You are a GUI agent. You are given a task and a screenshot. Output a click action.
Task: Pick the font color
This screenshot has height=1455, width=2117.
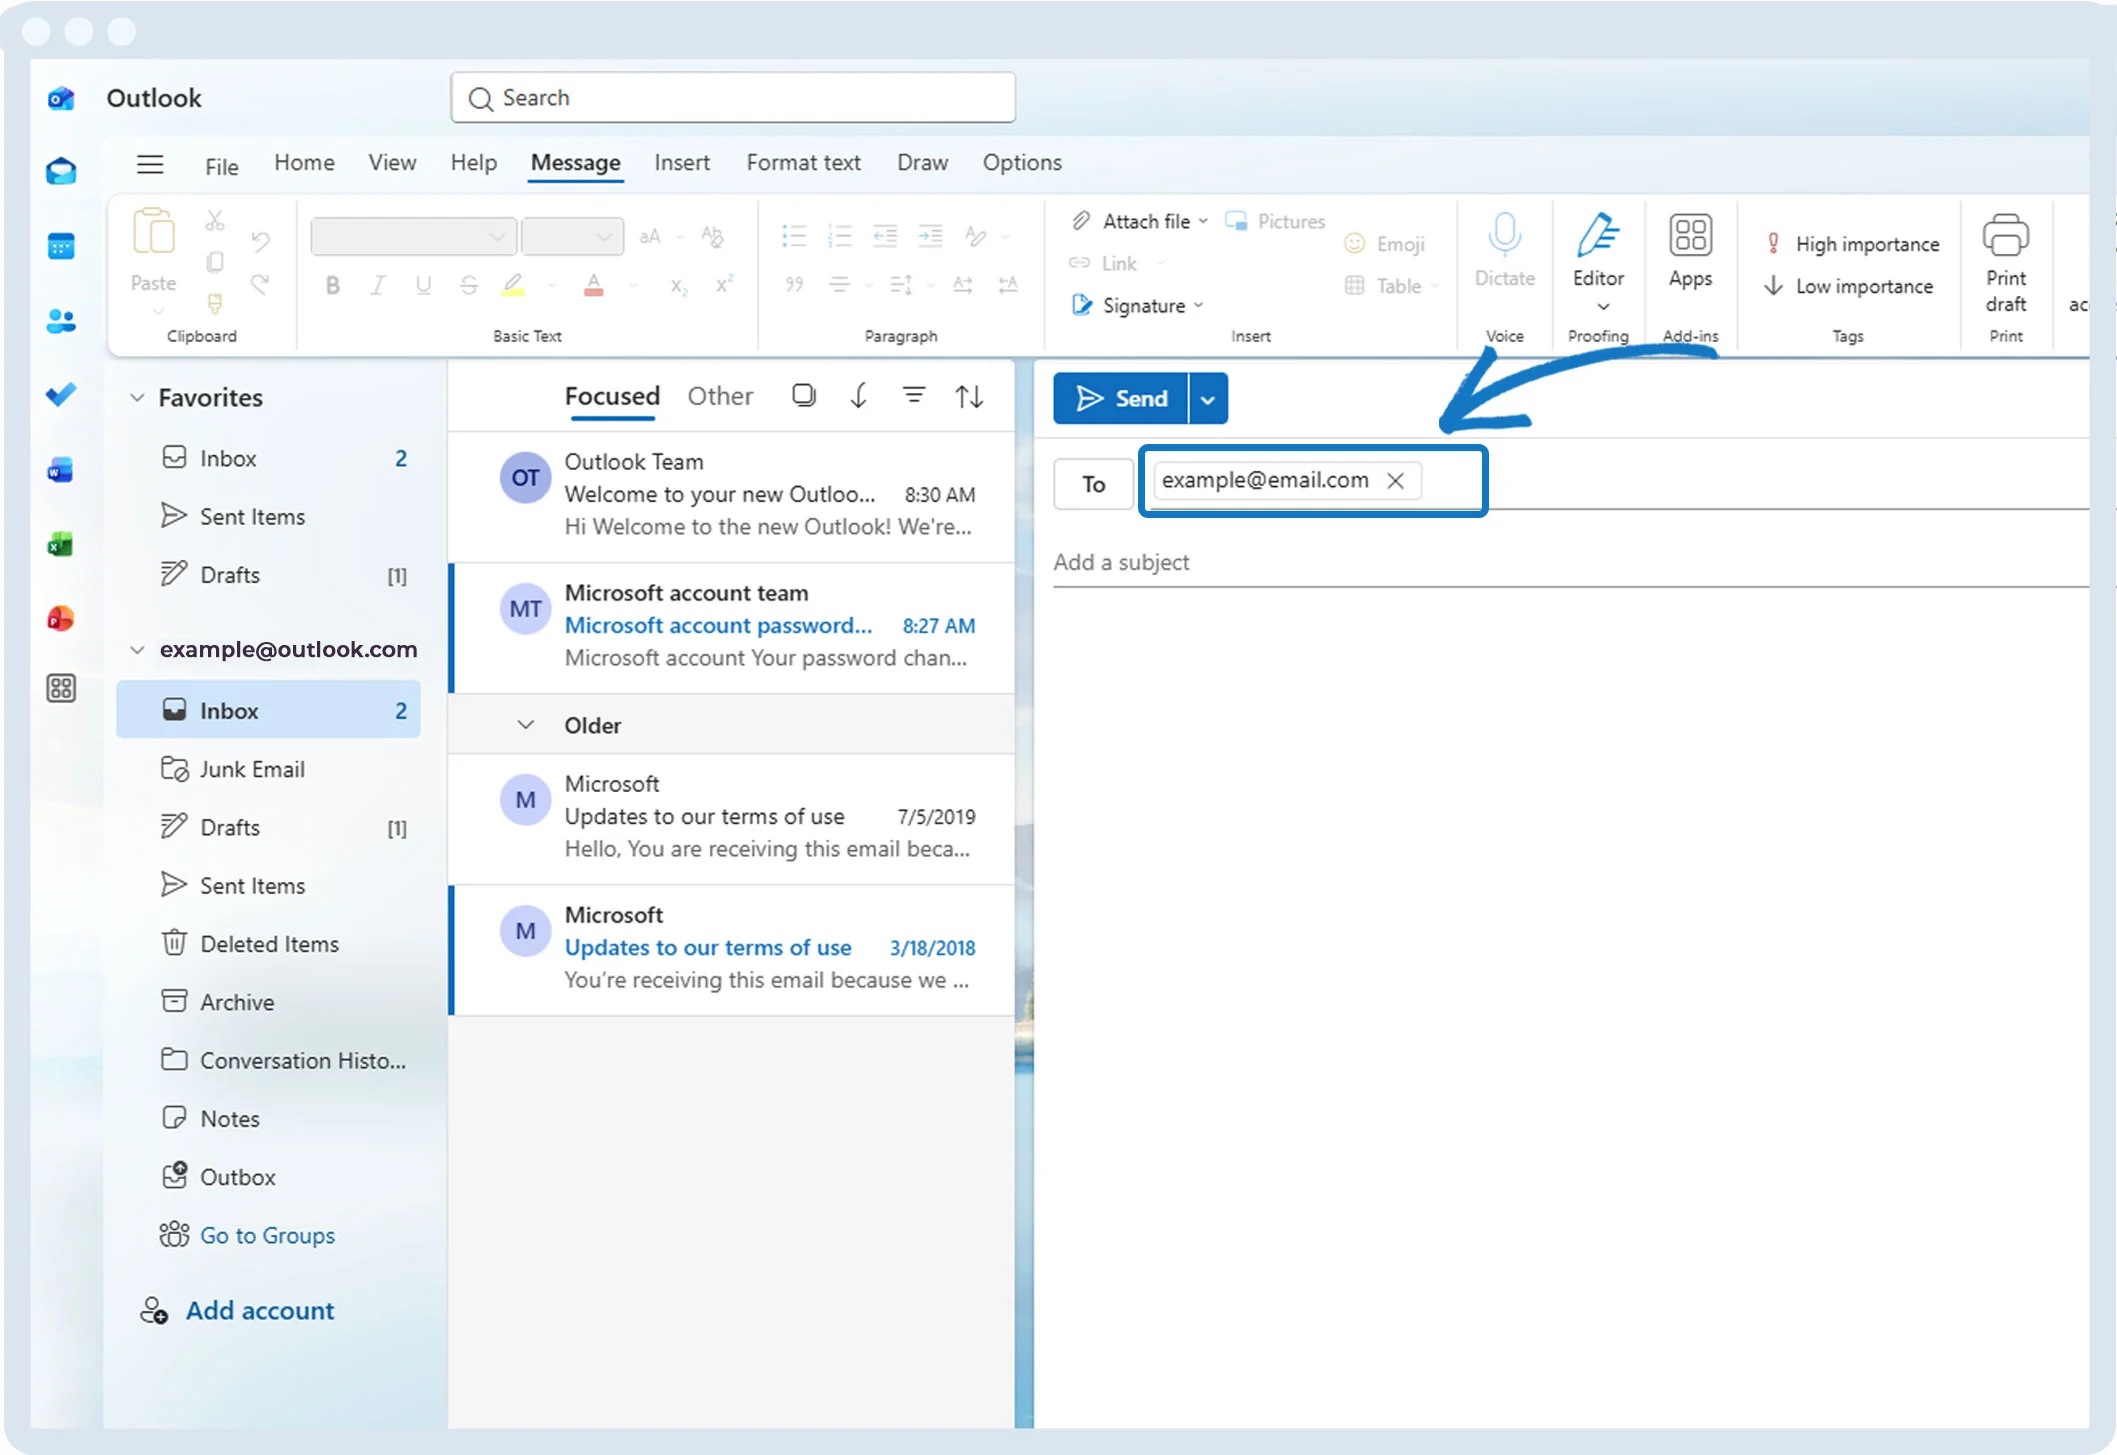pos(594,286)
